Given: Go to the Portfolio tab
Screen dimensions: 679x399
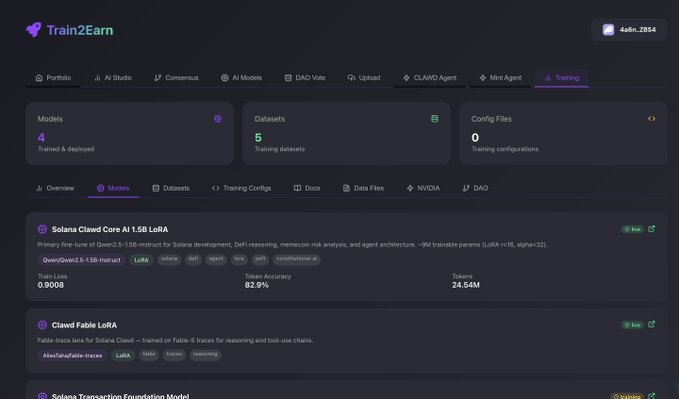Looking at the screenshot, I should point(53,78).
